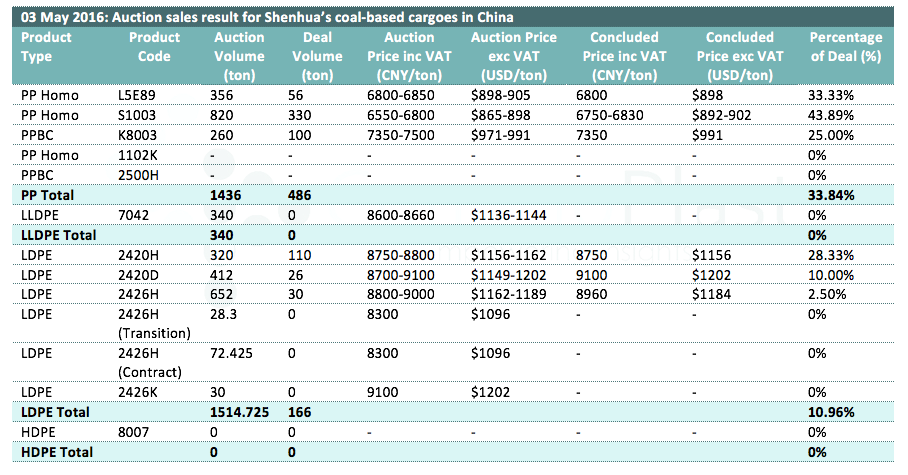Select the '$1184' concluded price
908x475 pixels.
click(711, 294)
